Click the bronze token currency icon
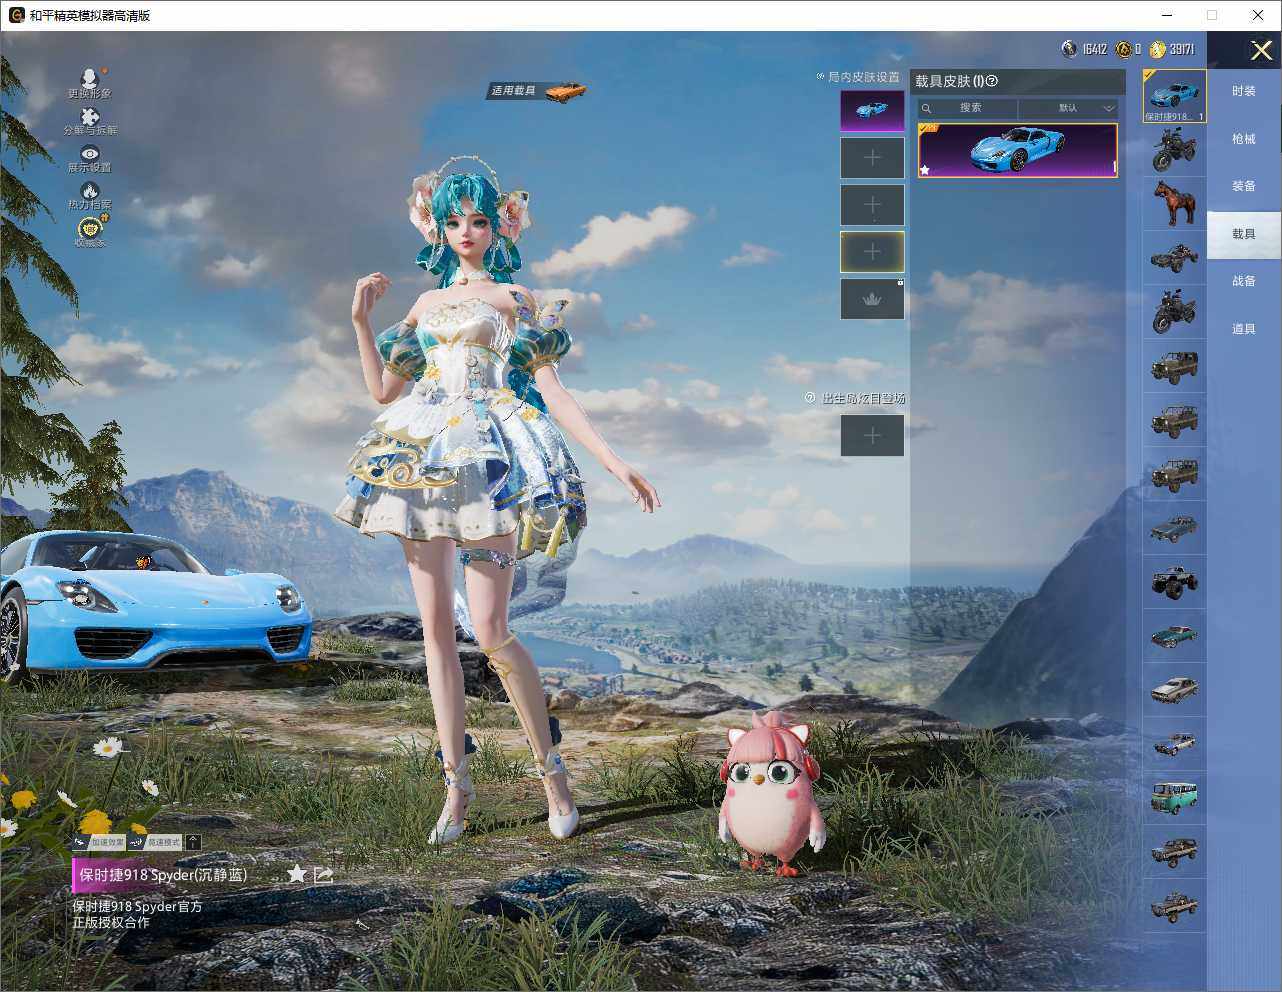The height and width of the screenshot is (992, 1282). click(1123, 49)
